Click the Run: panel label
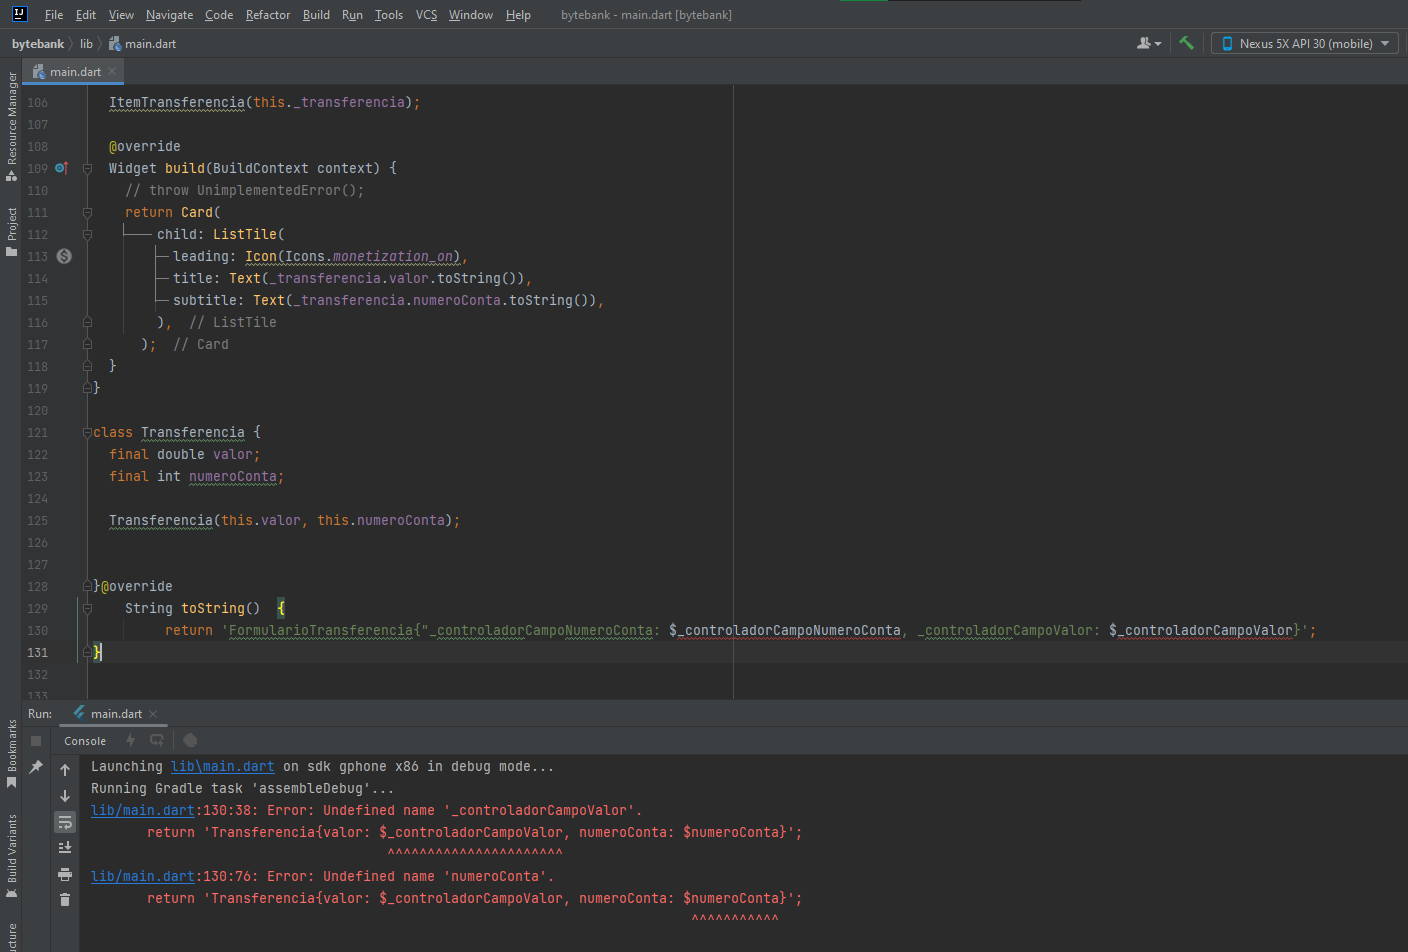Screen dimensions: 1408x952 tap(40, 714)
